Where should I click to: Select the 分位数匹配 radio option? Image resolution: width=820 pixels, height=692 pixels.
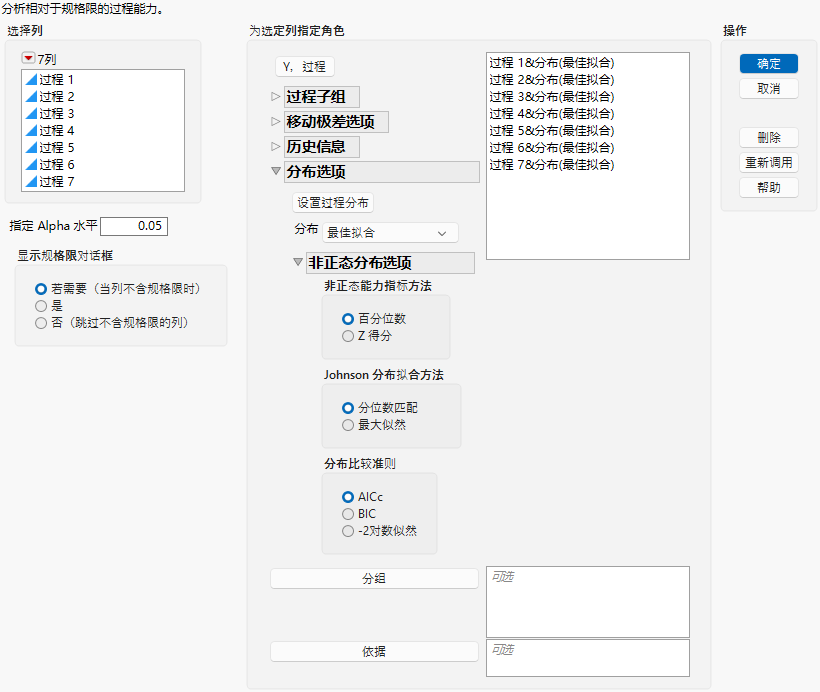click(x=348, y=407)
